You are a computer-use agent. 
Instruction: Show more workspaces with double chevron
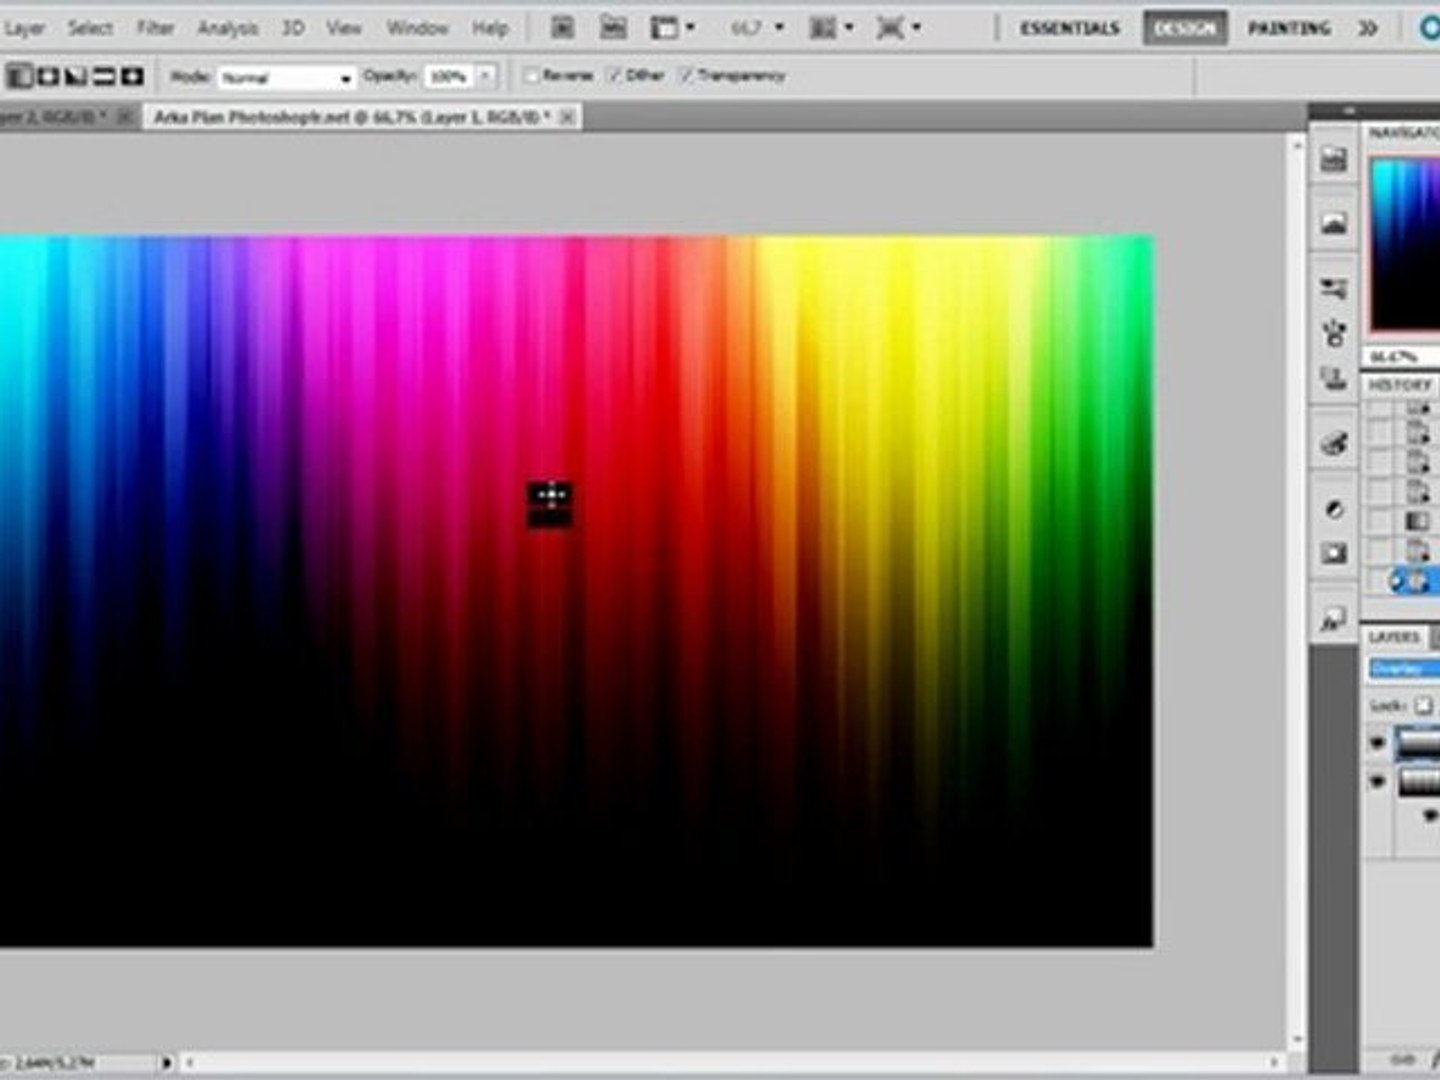[1368, 28]
